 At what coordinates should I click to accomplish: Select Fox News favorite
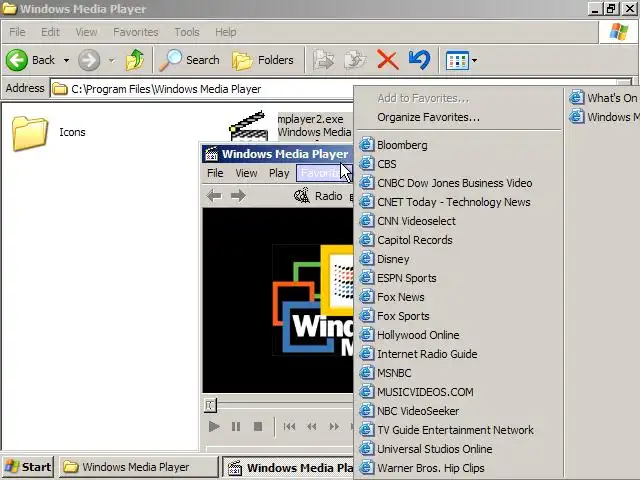coord(459,297)
